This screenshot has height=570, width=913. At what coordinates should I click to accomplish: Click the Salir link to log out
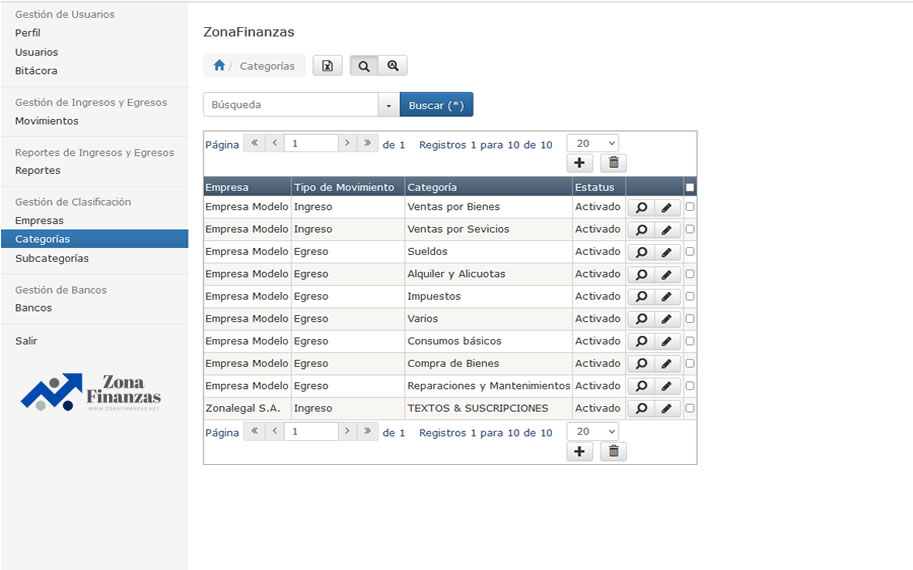click(26, 341)
